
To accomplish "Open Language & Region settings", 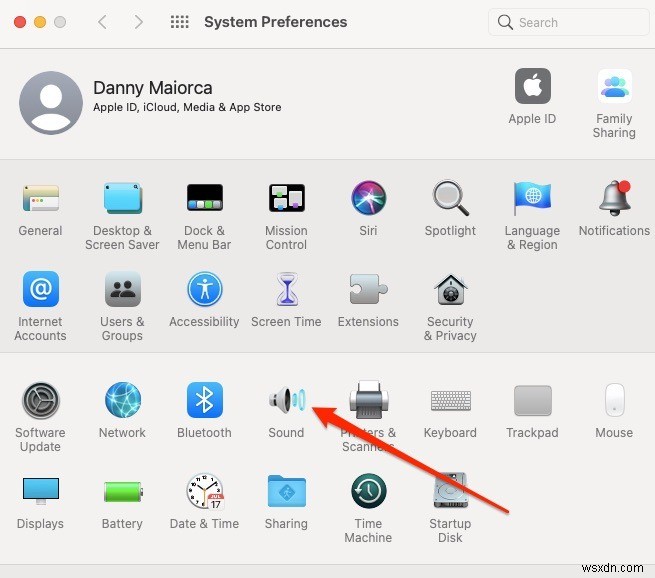I will [x=532, y=198].
